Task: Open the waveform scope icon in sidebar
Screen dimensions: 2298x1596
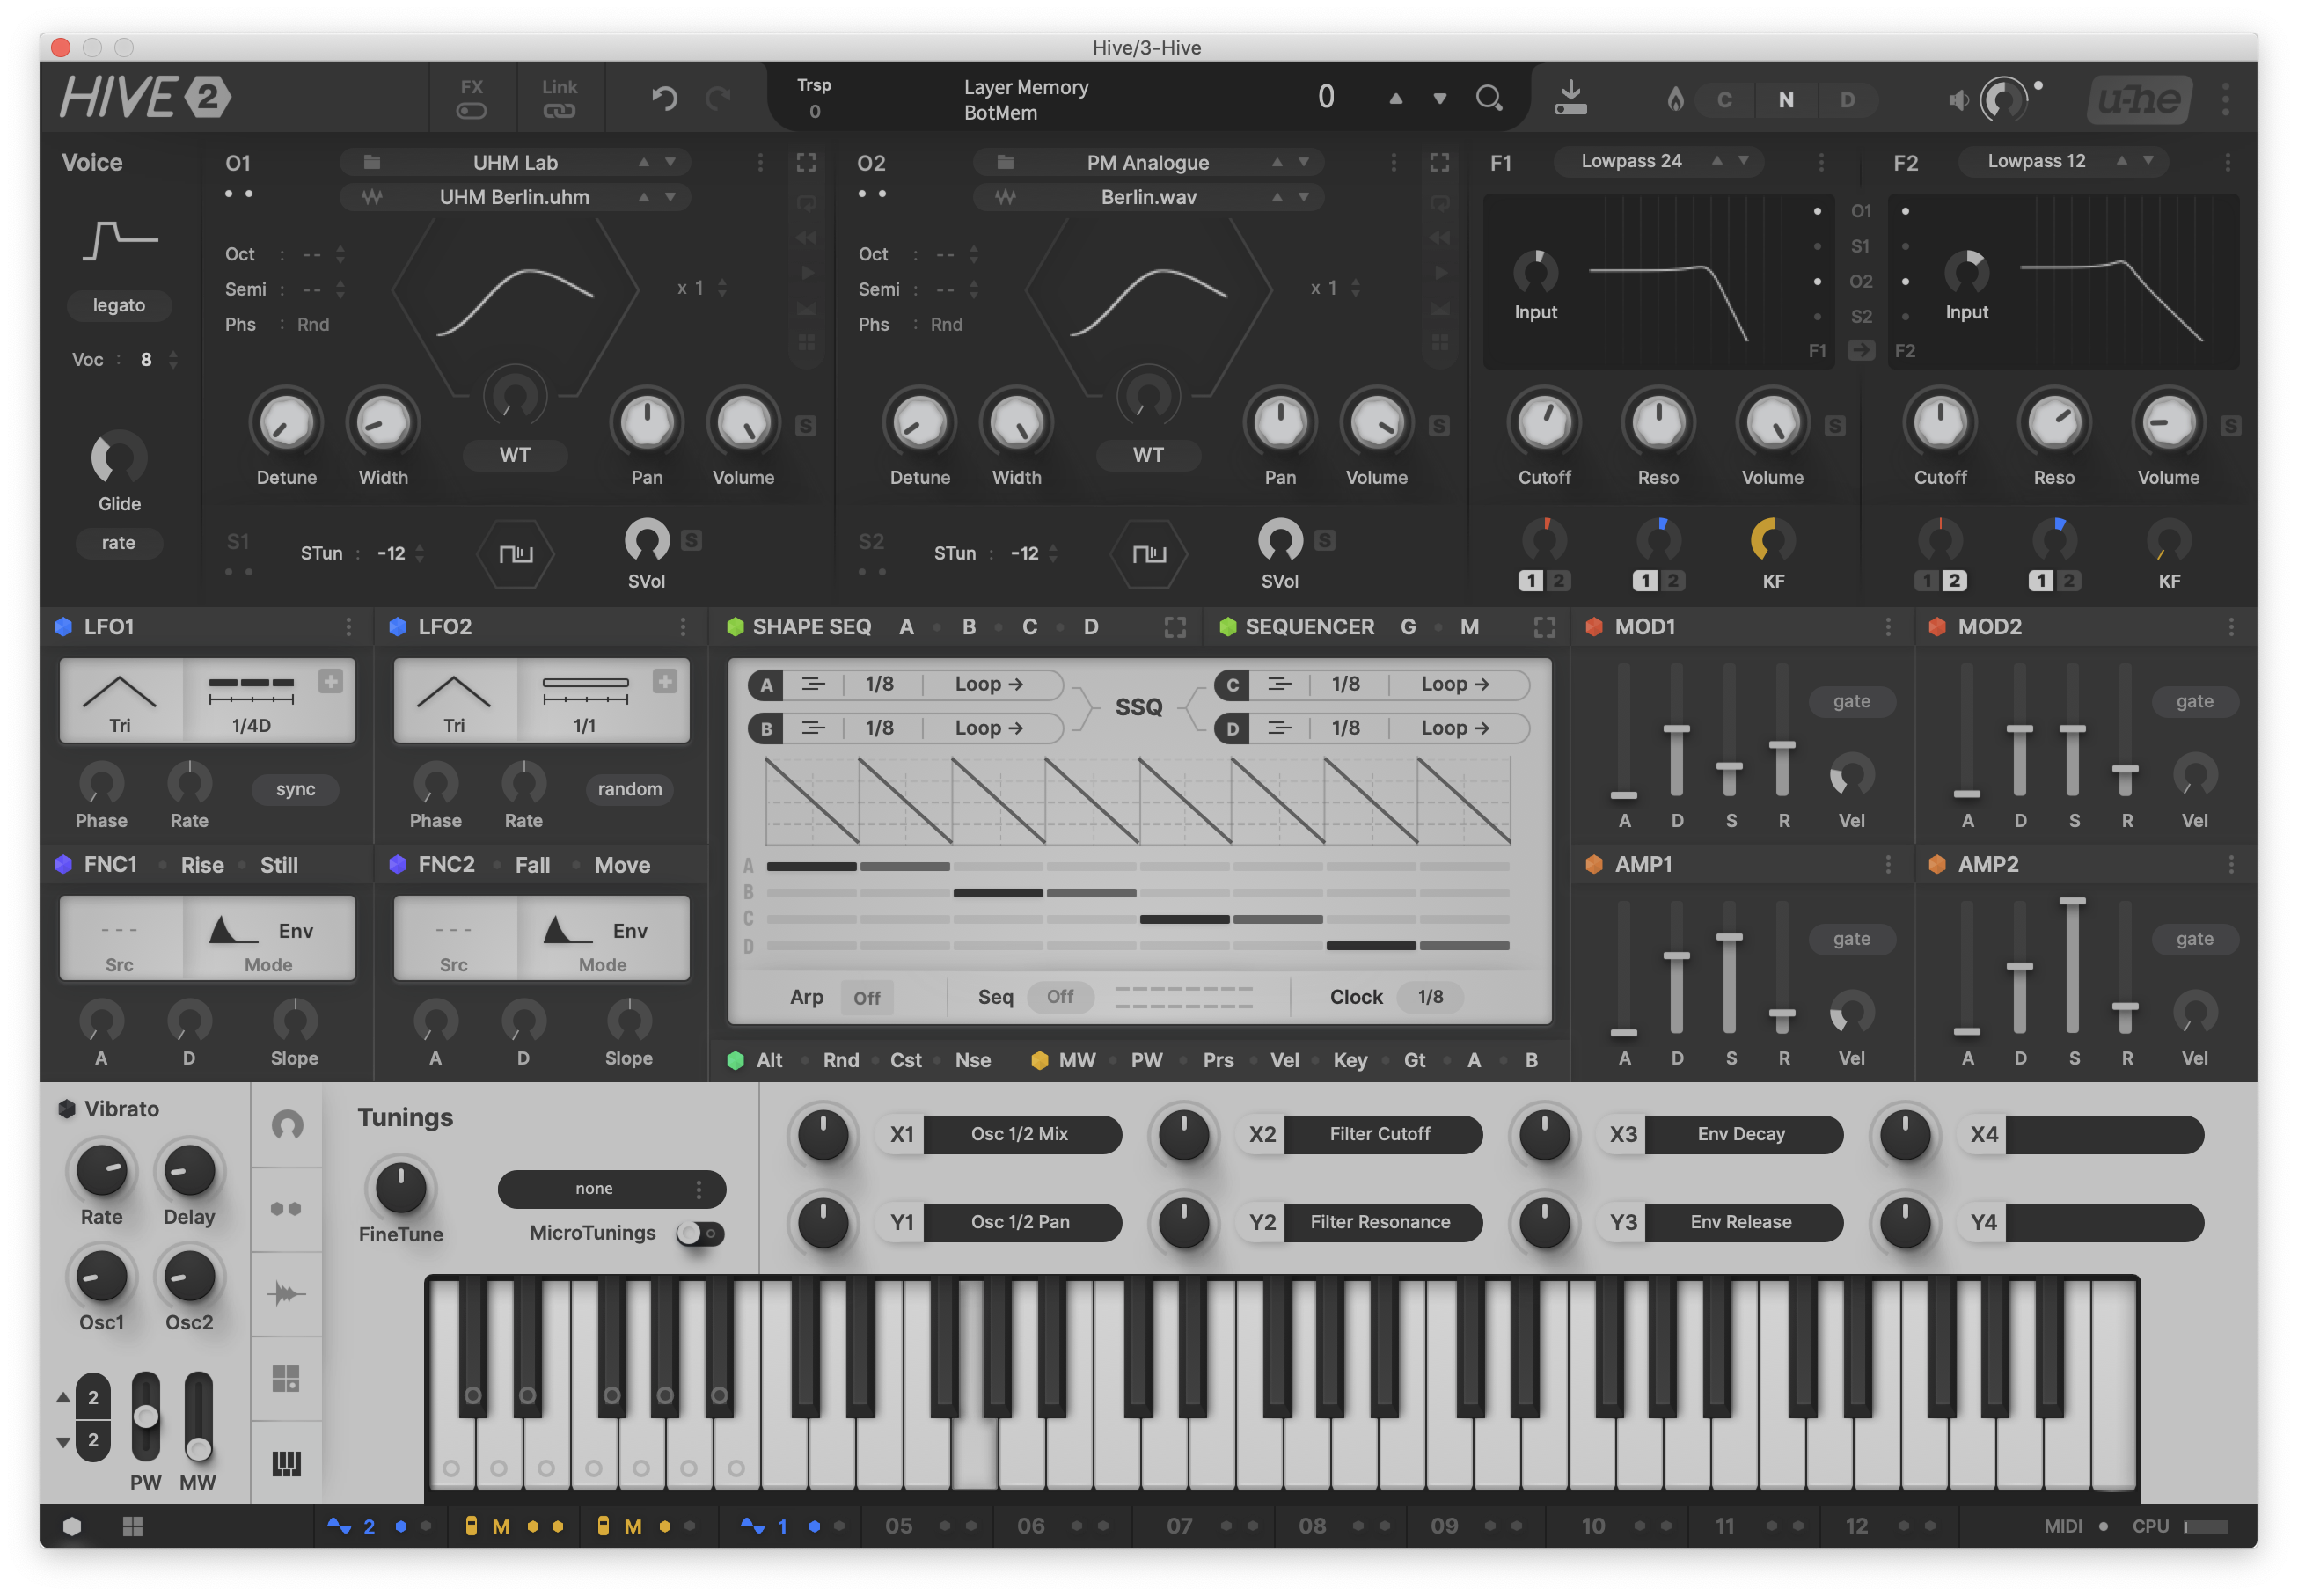Action: (286, 1294)
